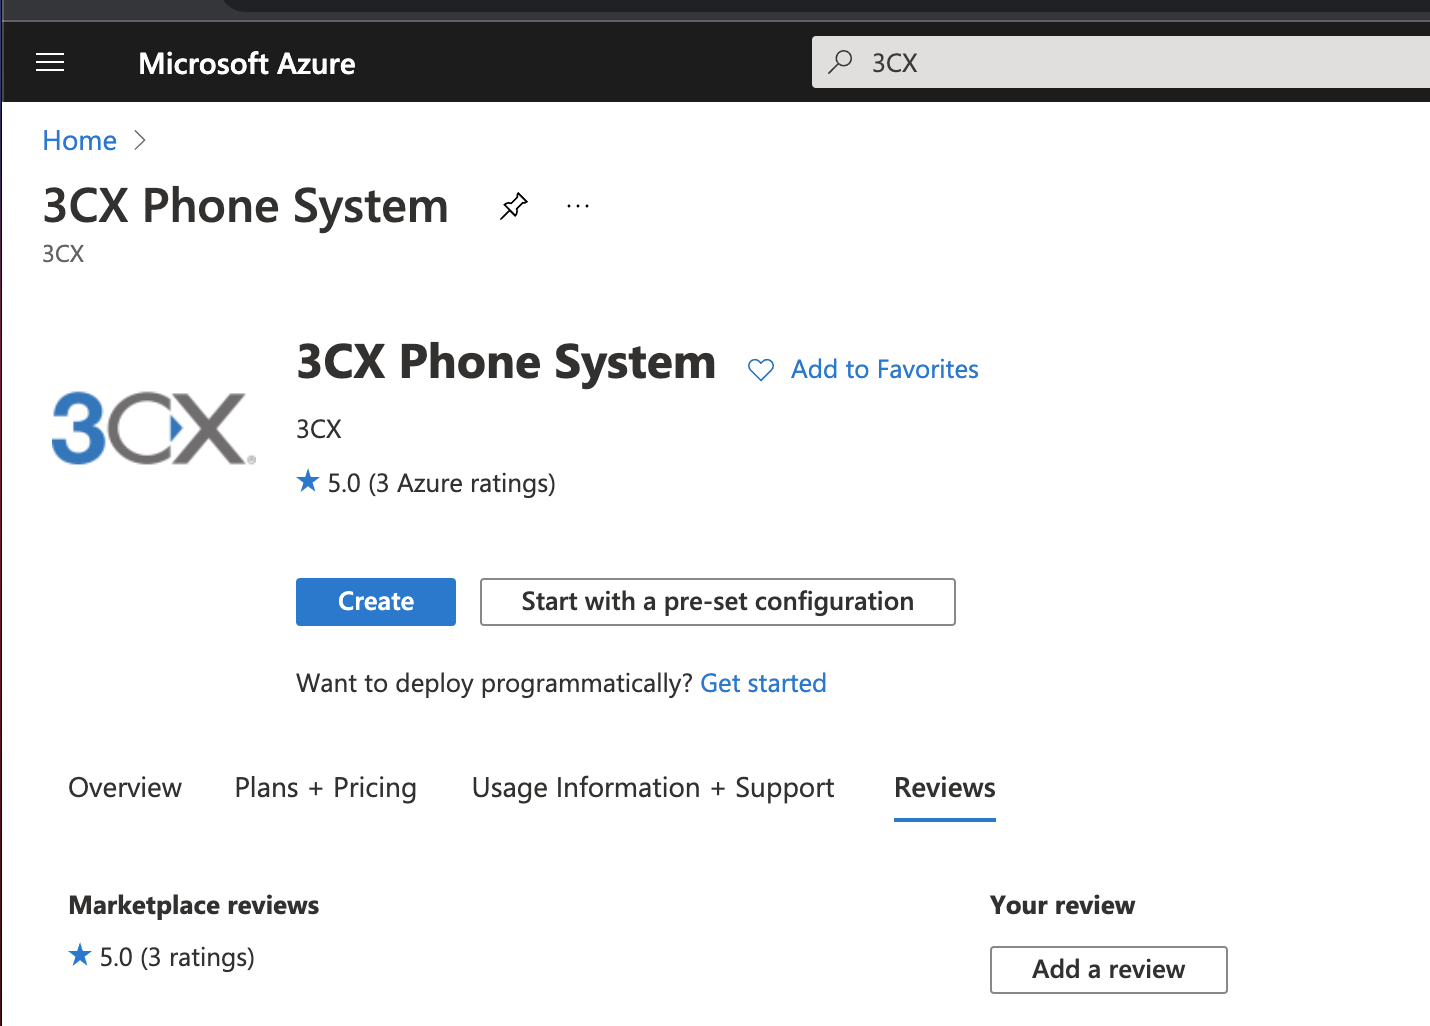Pin 3CX Phone System to dashboard
1430x1026 pixels.
click(x=513, y=207)
